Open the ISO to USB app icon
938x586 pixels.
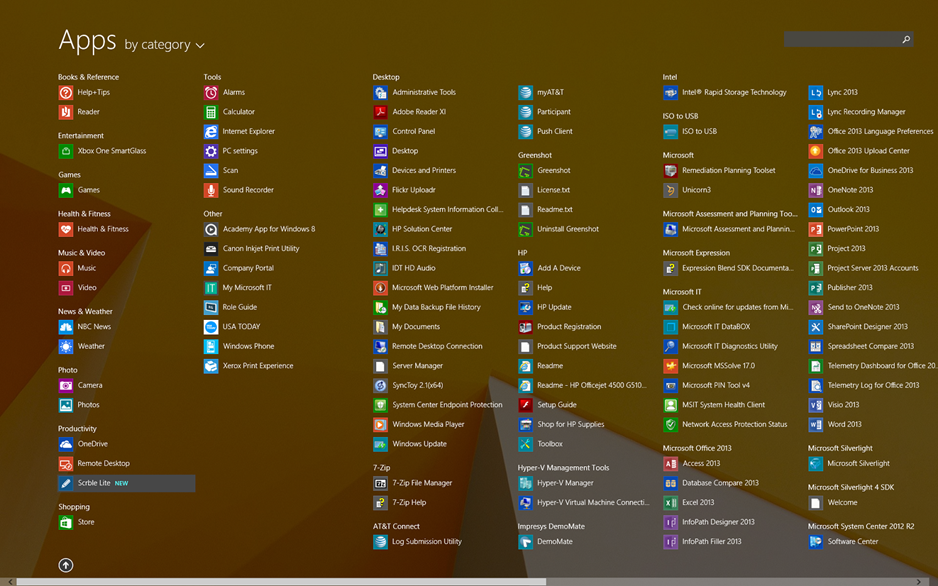[671, 132]
